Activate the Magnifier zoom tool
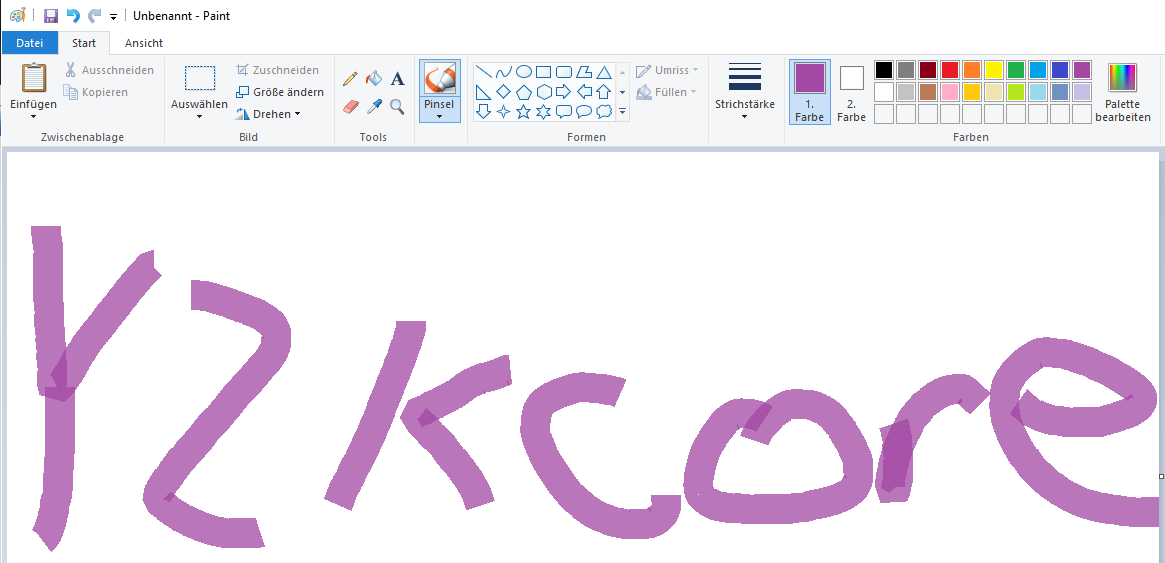 (x=397, y=106)
